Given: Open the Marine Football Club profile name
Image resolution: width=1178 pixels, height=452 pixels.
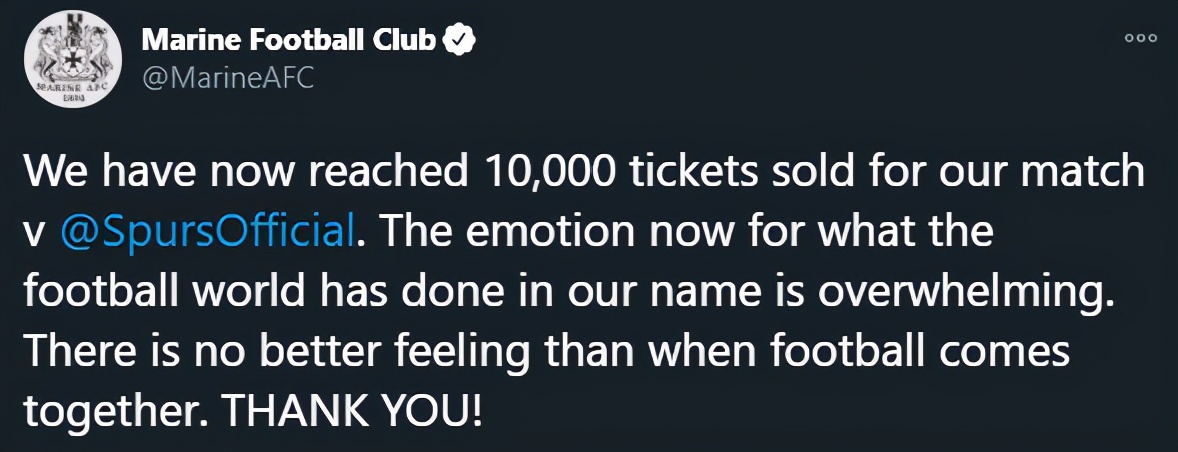Looking at the screenshot, I should coord(290,40).
